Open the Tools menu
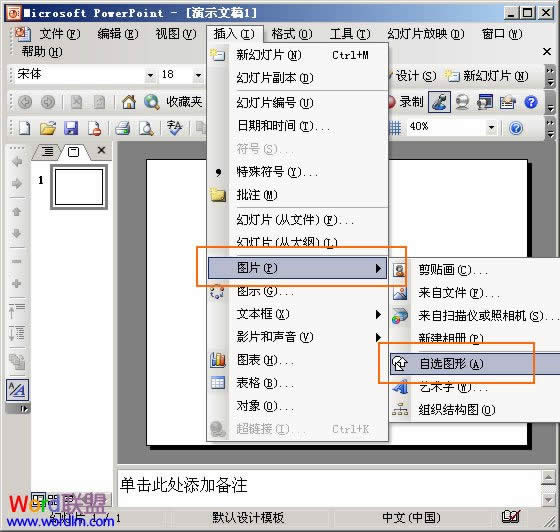The width and height of the screenshot is (560, 532). point(350,34)
